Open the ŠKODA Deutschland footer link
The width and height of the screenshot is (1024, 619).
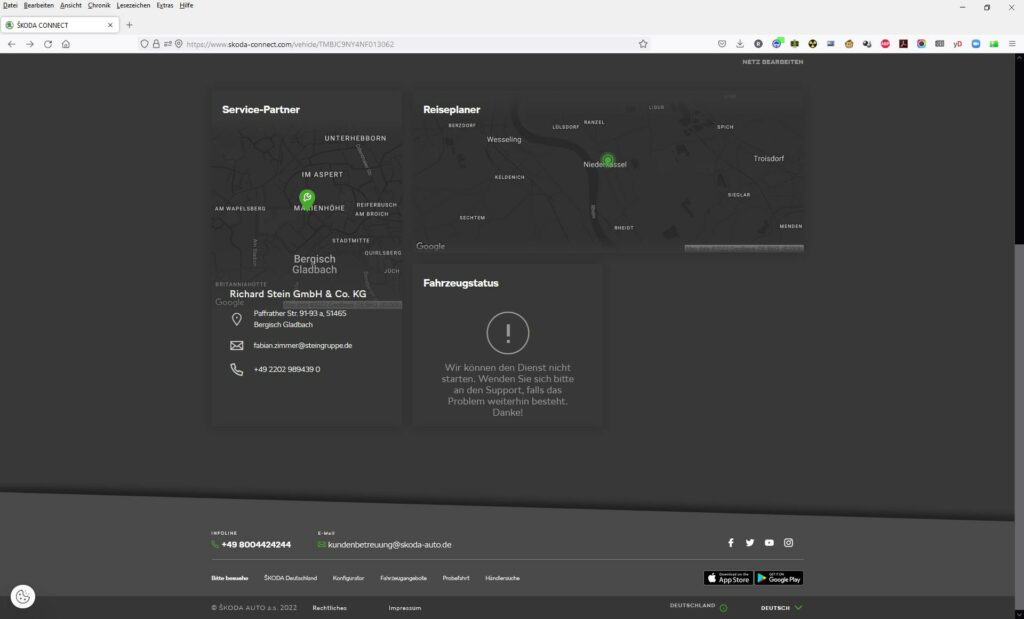pos(291,578)
